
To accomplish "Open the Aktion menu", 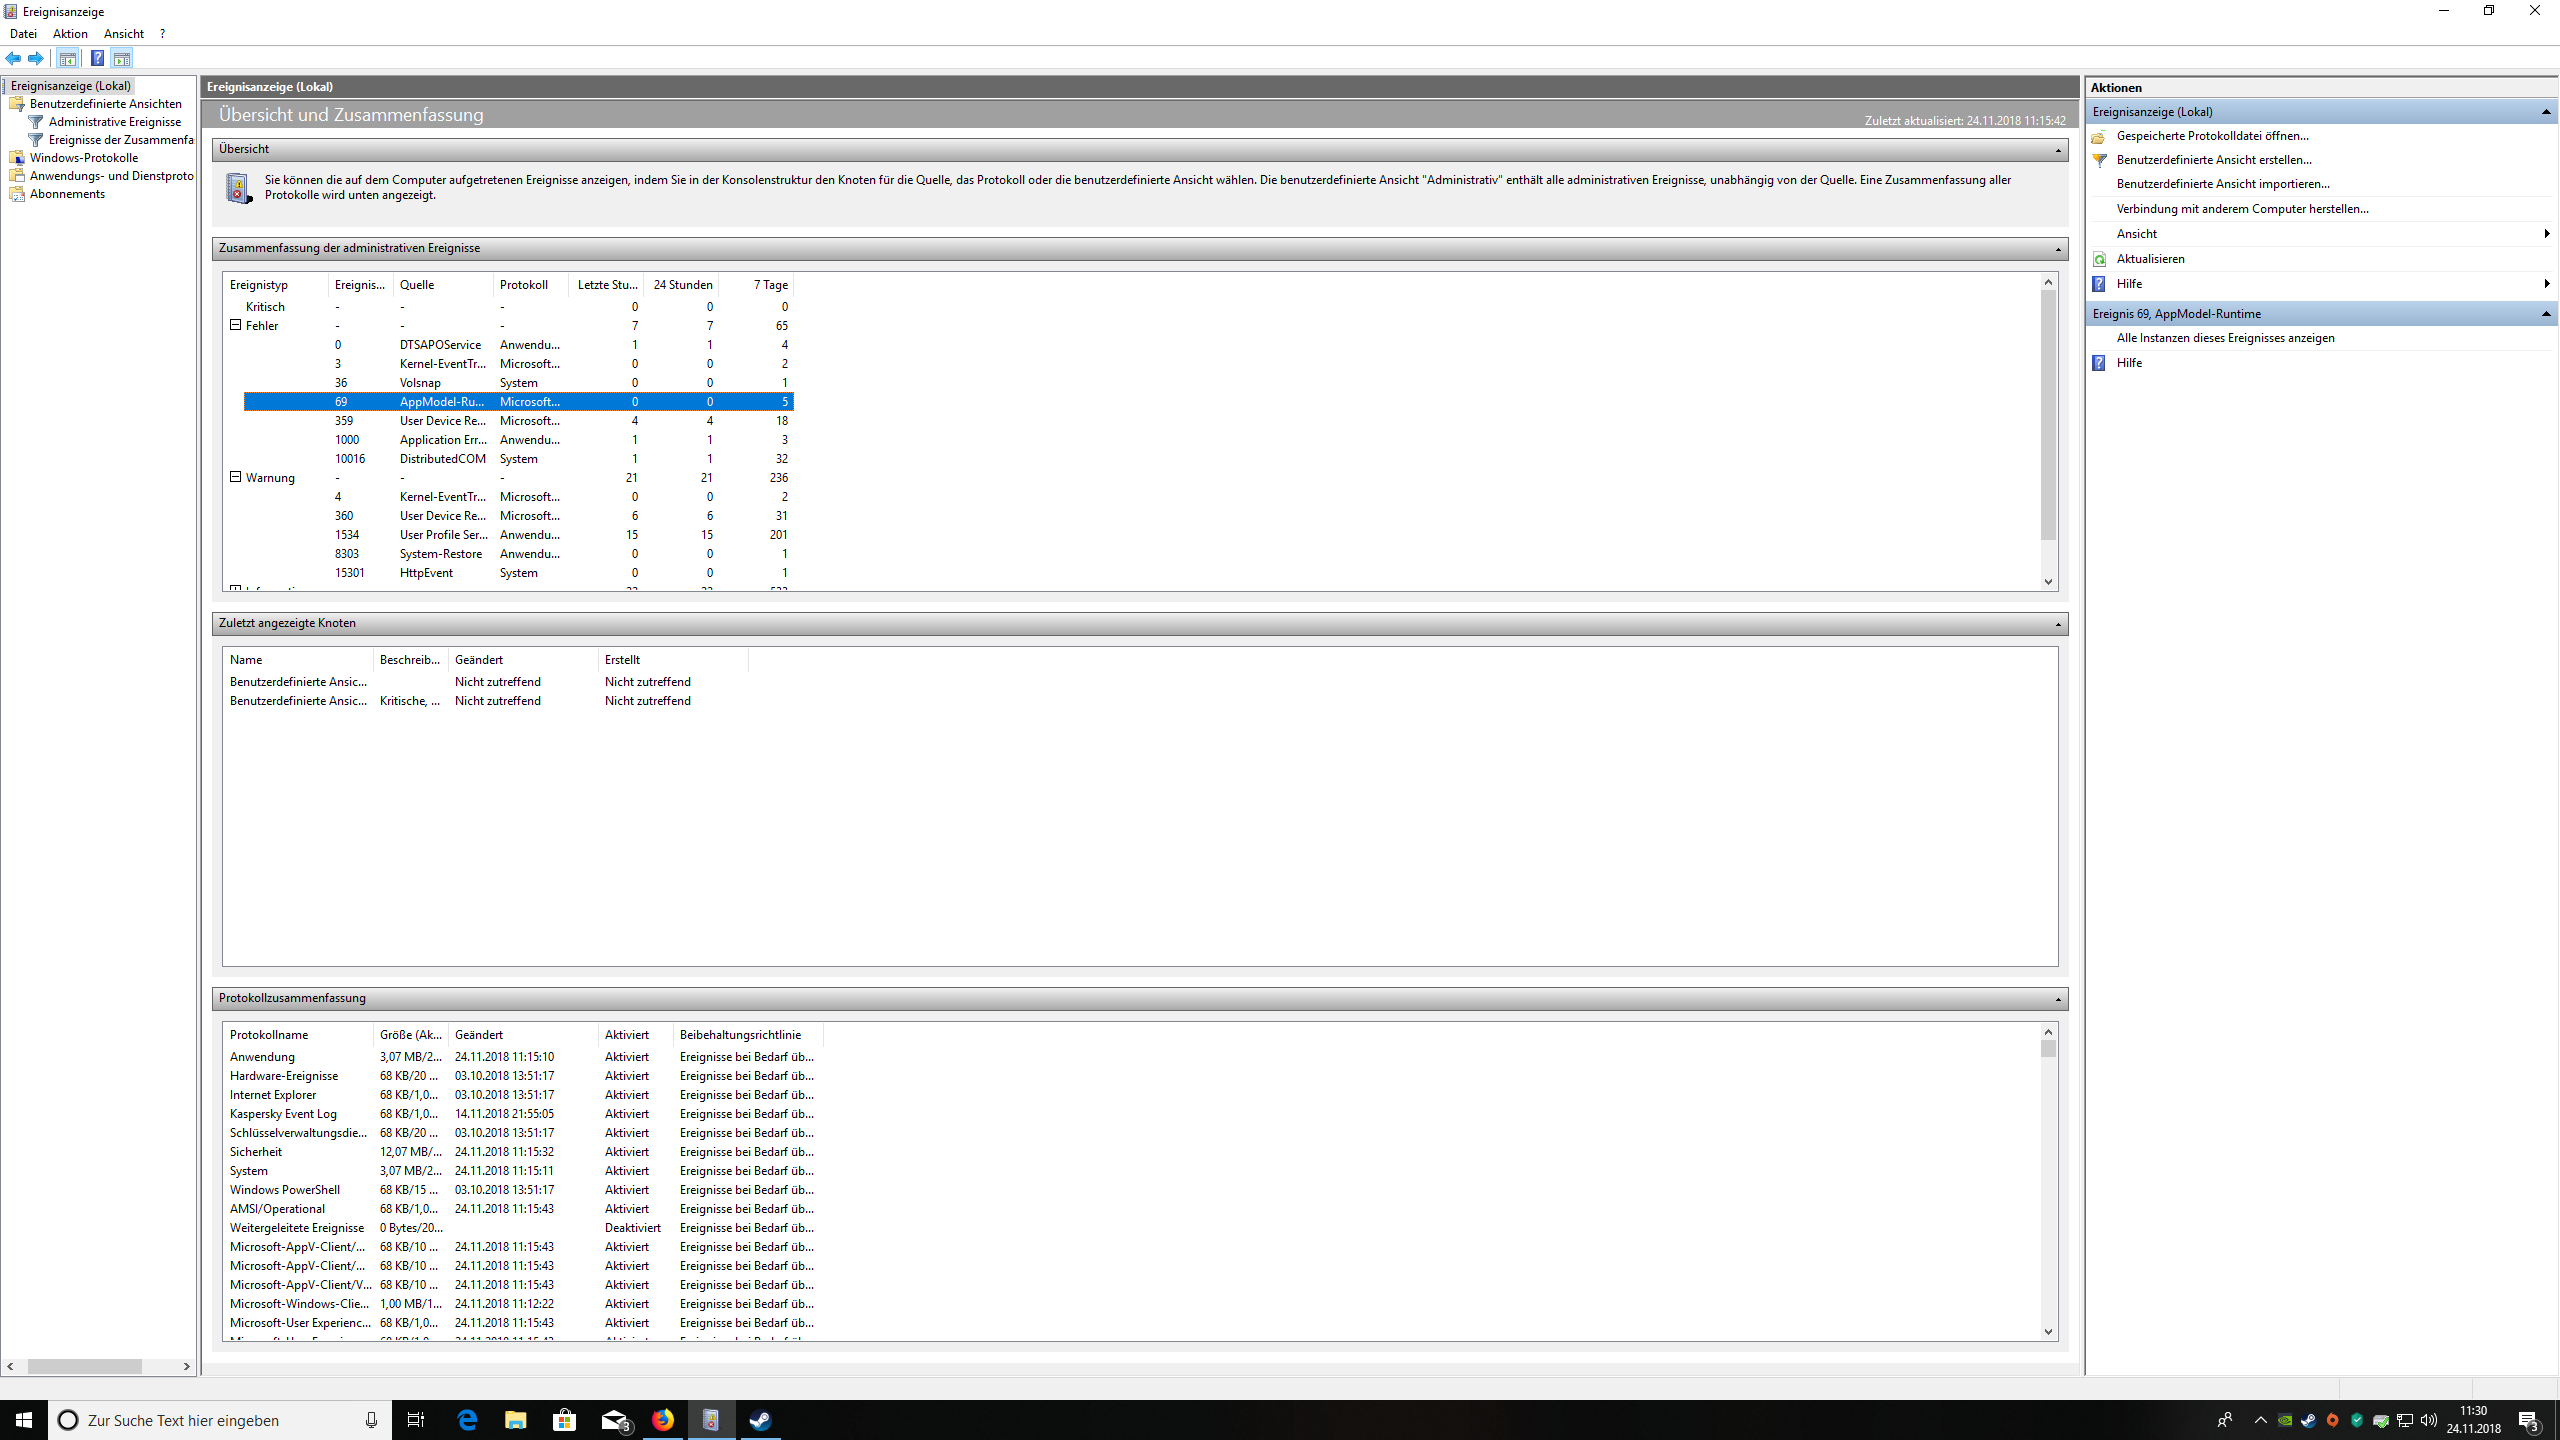I will [x=69, y=33].
